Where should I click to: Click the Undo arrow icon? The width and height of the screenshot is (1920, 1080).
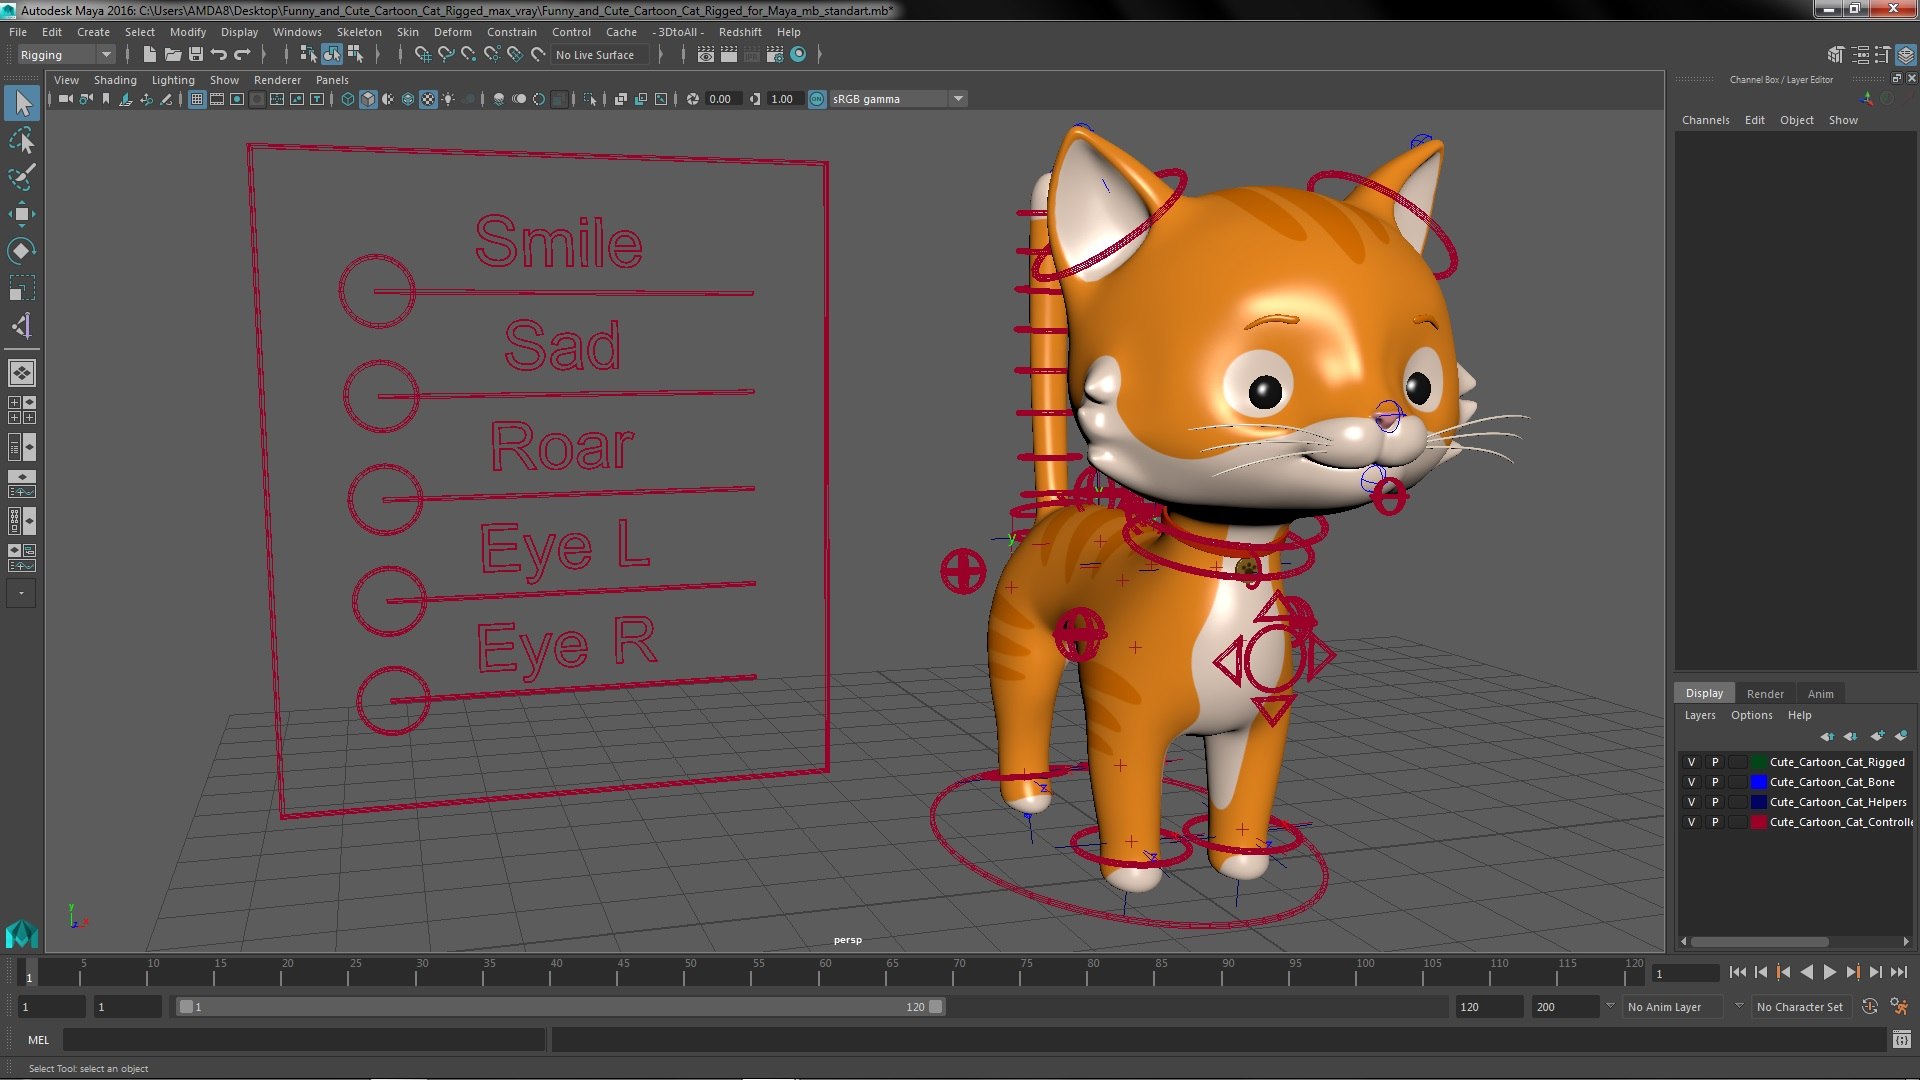coord(219,55)
